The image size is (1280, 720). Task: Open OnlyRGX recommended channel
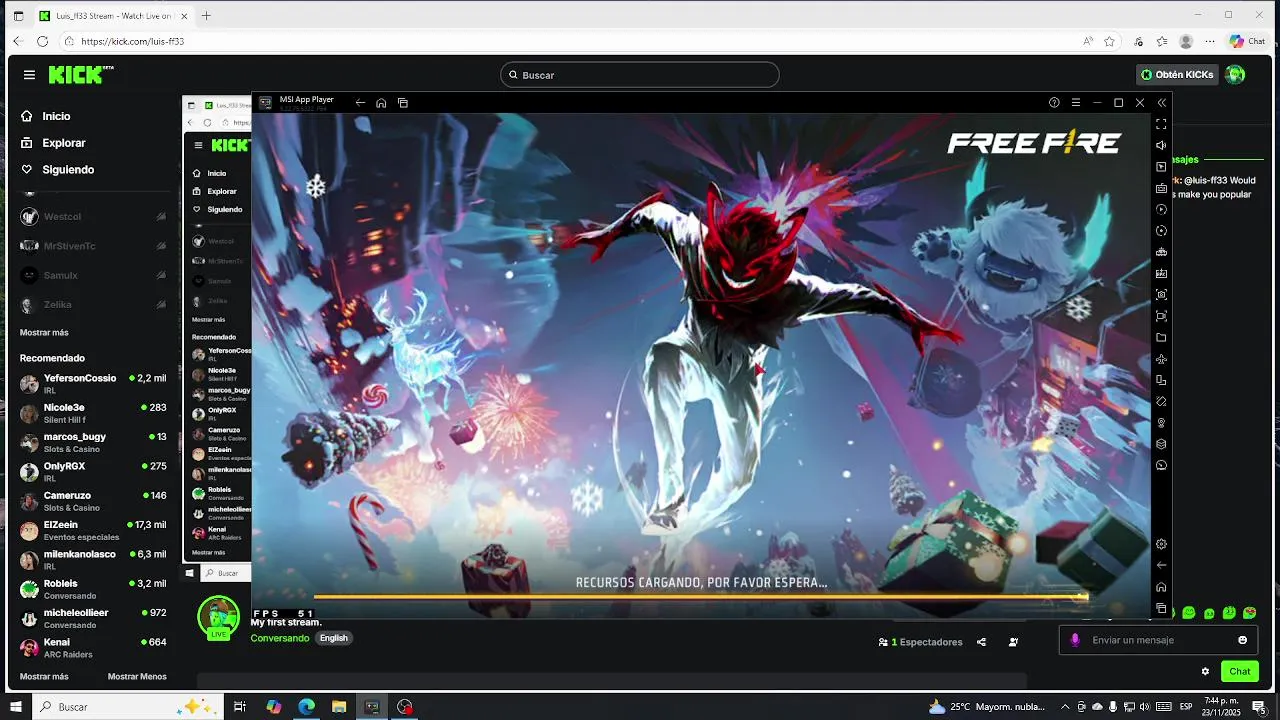pos(93,472)
